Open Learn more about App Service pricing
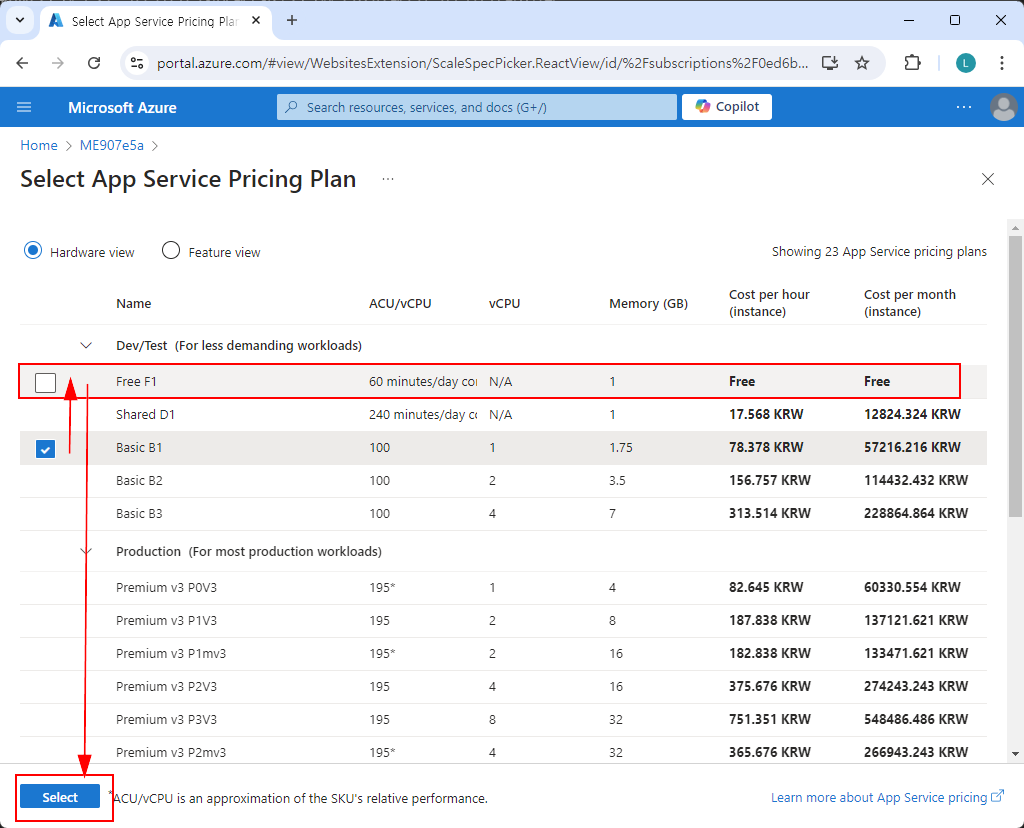This screenshot has height=828, width=1024. click(888, 797)
